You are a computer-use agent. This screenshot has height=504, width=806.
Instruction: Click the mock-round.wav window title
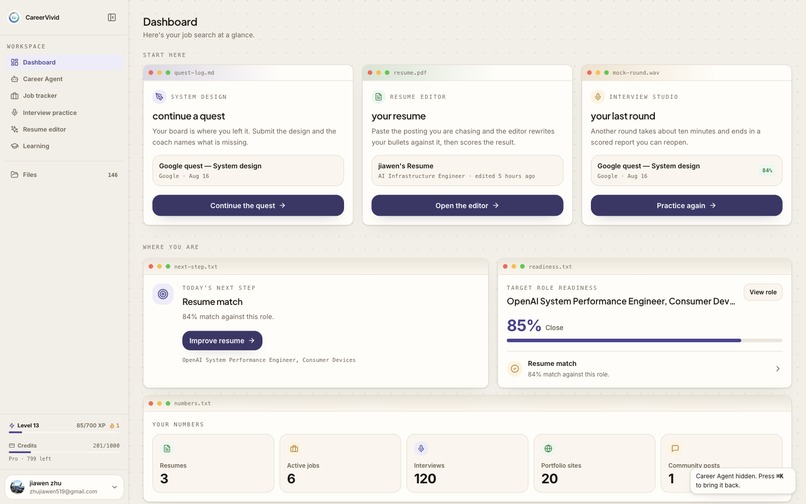[636, 73]
